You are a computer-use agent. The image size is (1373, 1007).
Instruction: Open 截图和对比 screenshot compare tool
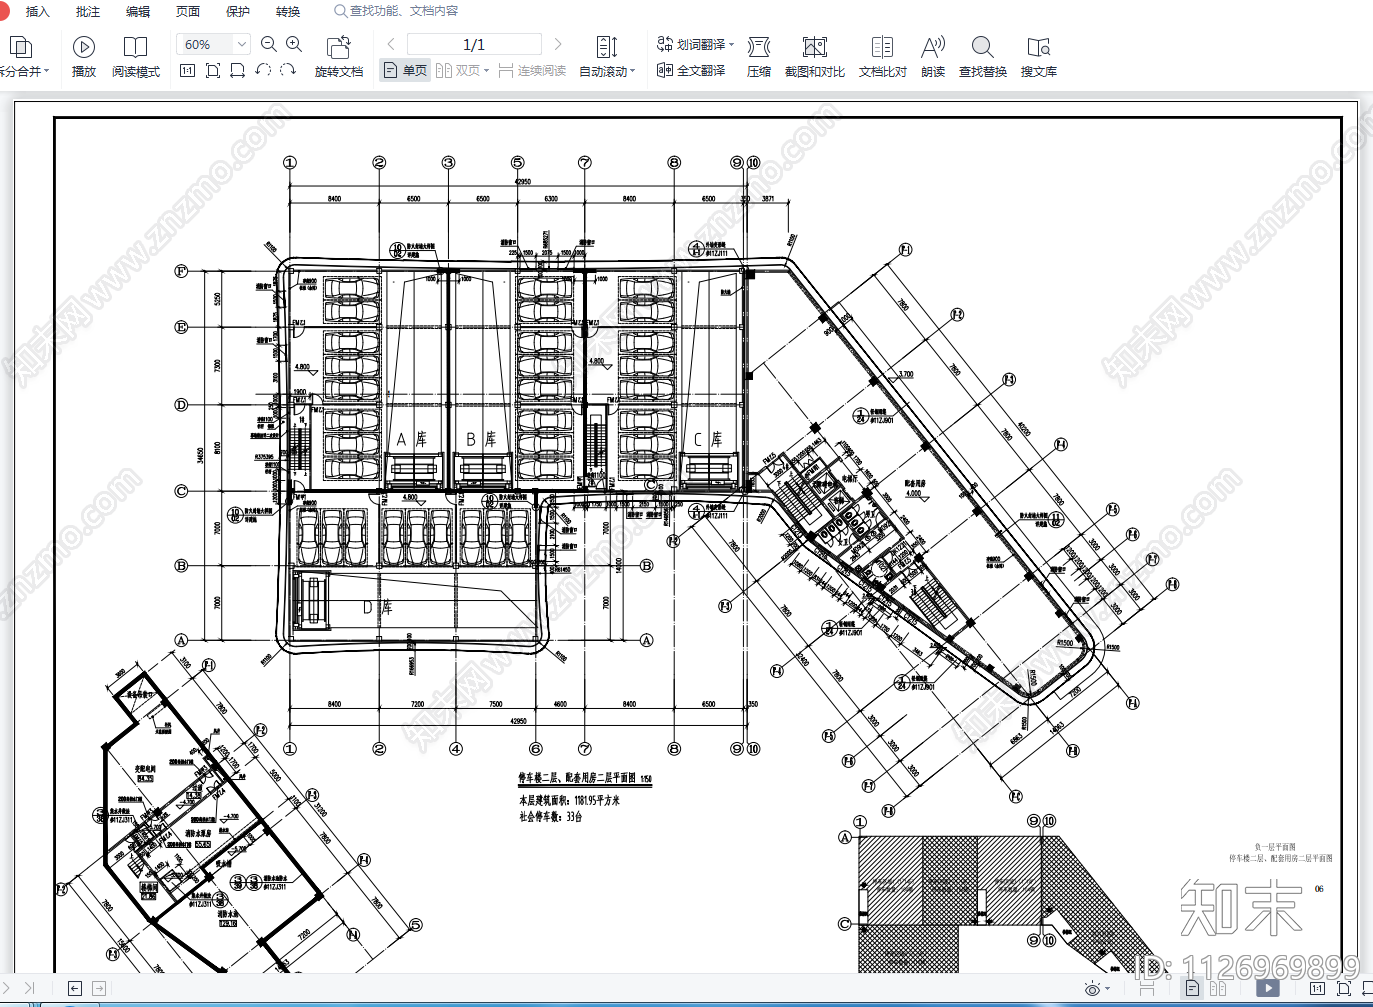(x=815, y=57)
